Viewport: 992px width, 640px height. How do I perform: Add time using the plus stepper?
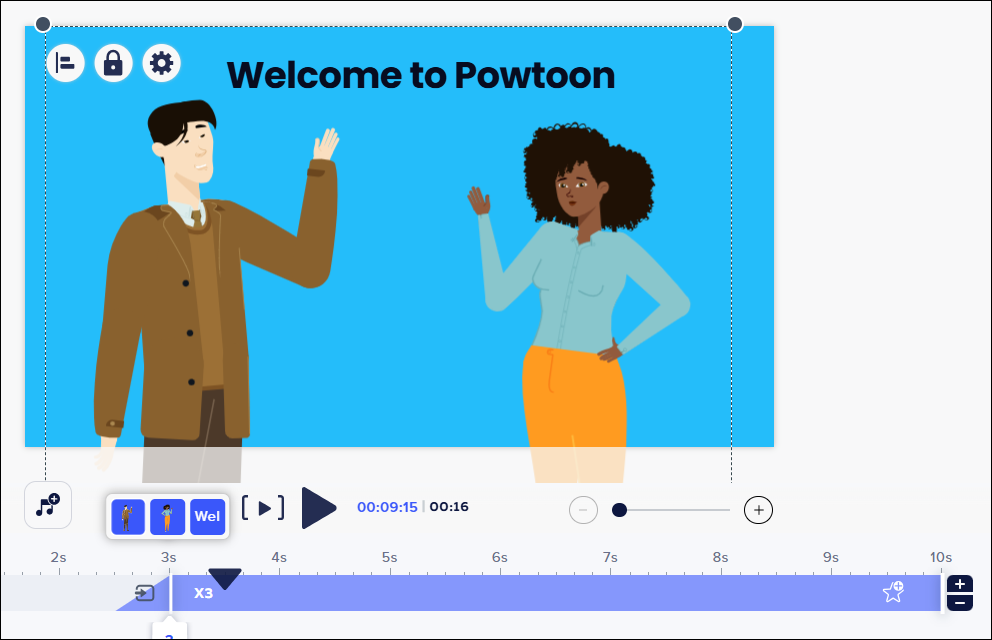(960, 584)
